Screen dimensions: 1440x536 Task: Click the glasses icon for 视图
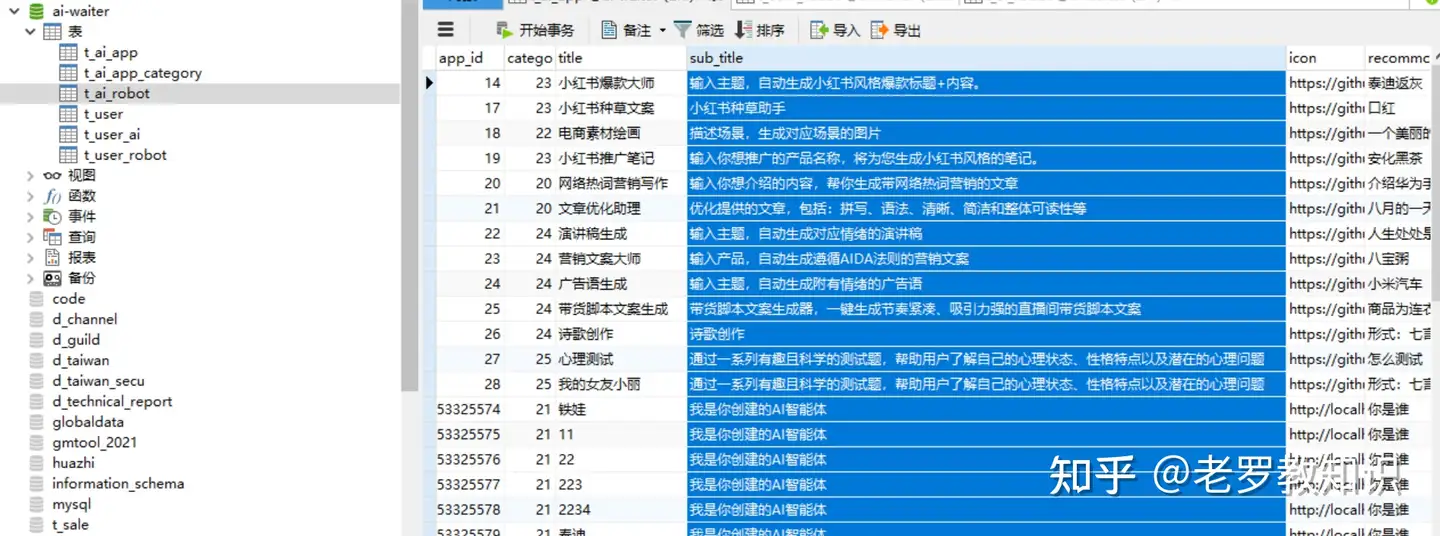52,175
